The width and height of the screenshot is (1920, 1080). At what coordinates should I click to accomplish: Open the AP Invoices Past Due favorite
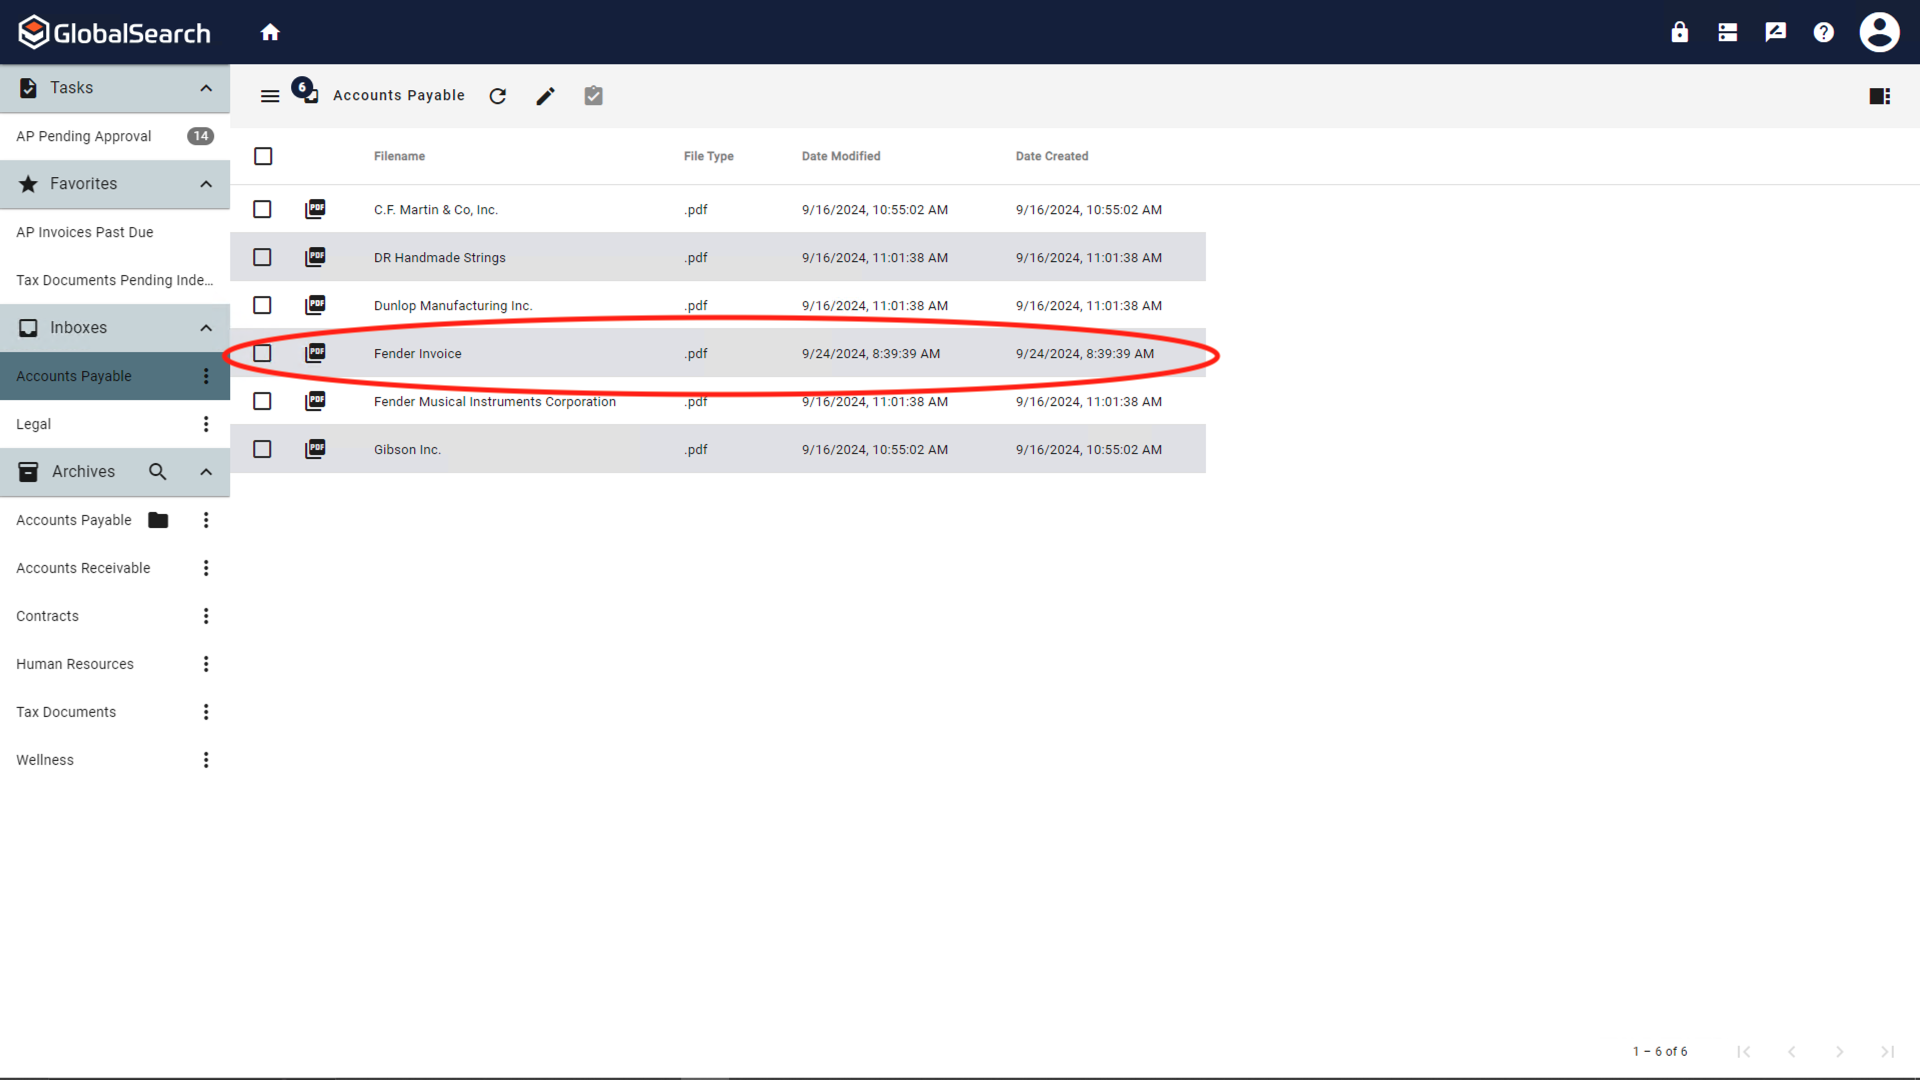(x=84, y=232)
